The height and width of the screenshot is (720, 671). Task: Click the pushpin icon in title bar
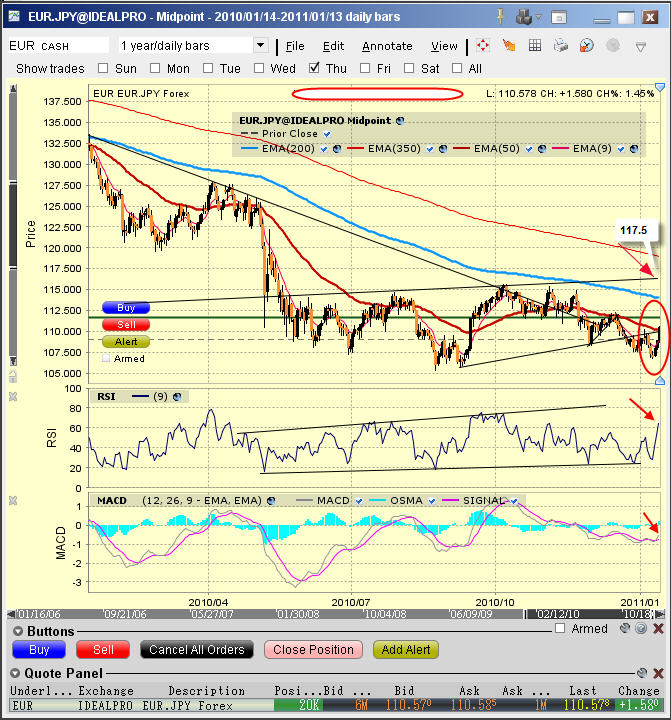[500, 17]
